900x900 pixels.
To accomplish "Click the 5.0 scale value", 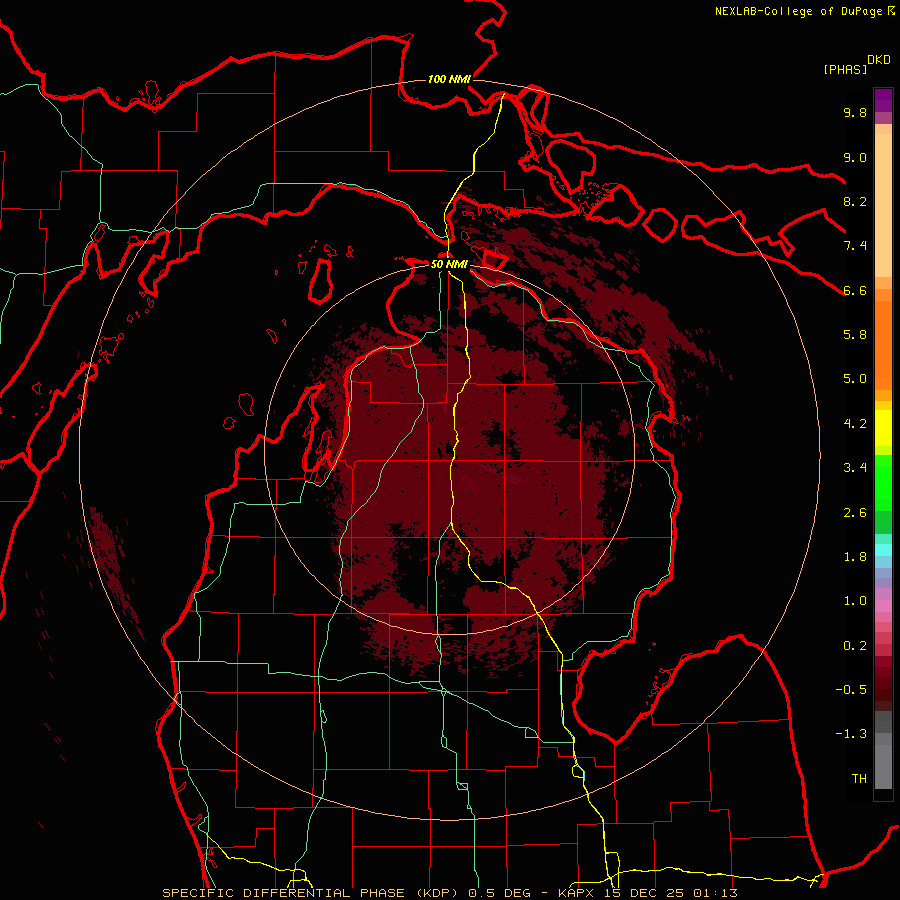I will click(855, 379).
